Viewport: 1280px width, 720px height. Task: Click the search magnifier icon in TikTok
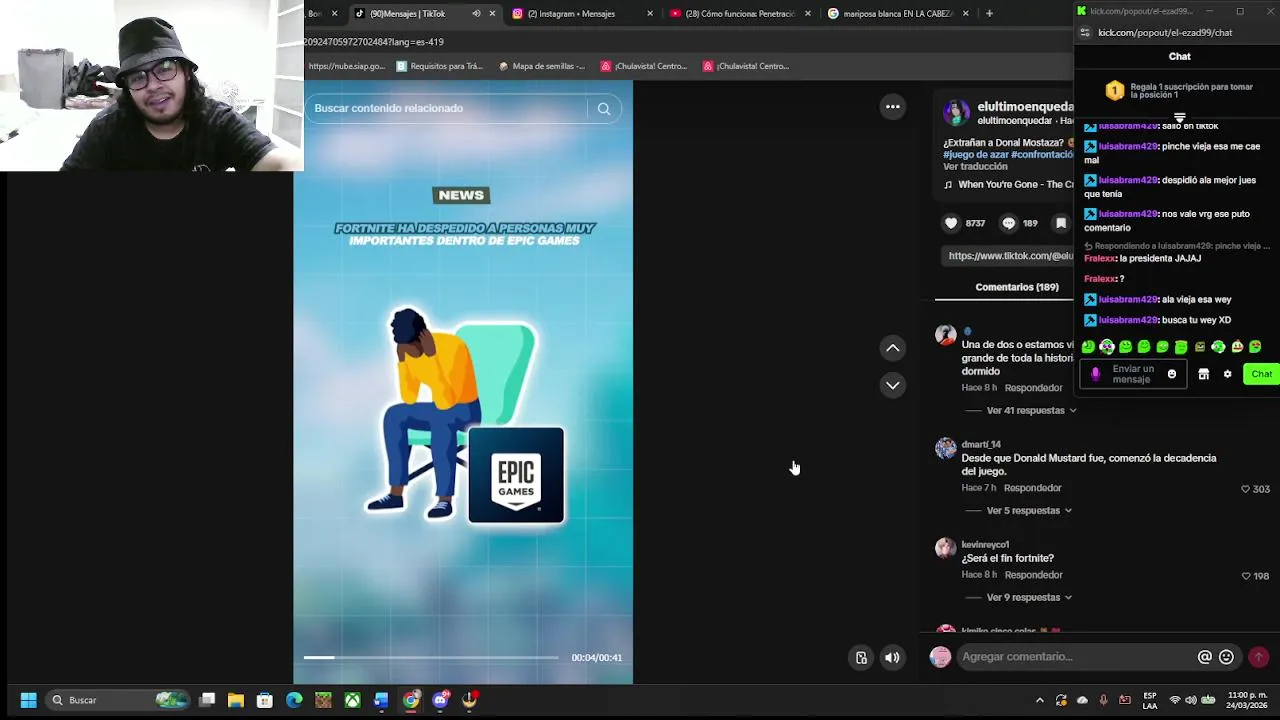coord(604,108)
